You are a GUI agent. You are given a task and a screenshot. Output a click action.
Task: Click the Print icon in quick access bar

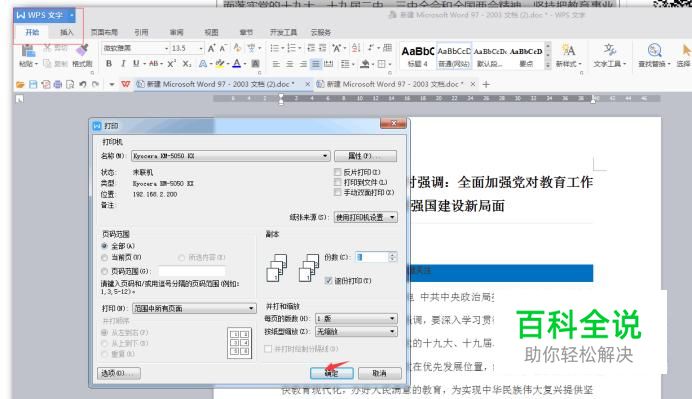click(x=57, y=84)
